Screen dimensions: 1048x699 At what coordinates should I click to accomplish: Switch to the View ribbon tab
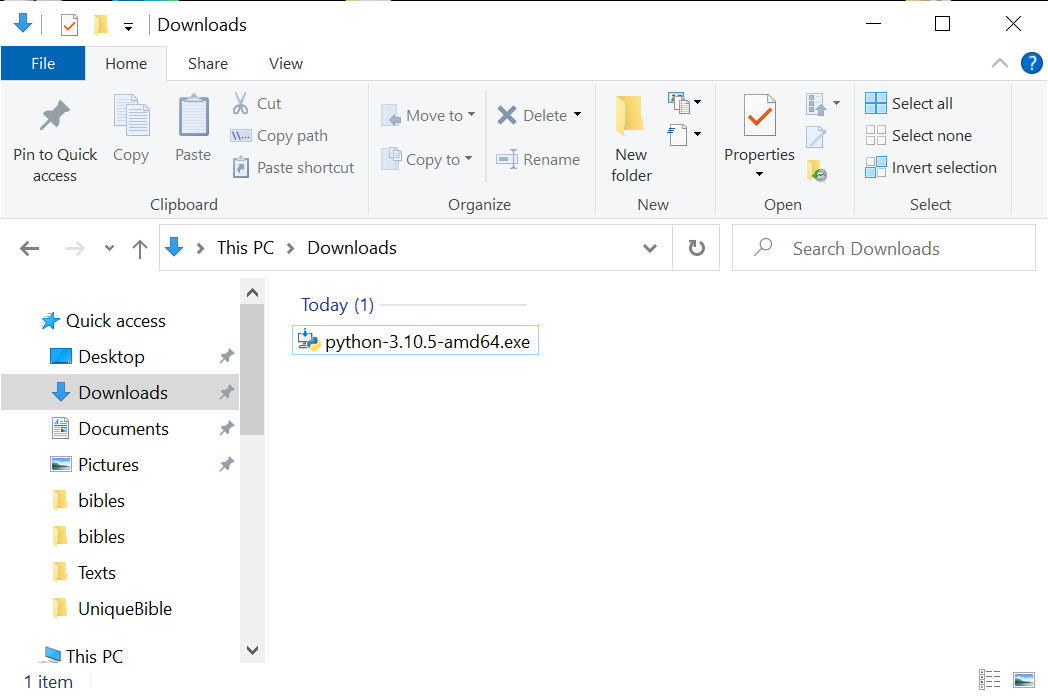coord(286,63)
